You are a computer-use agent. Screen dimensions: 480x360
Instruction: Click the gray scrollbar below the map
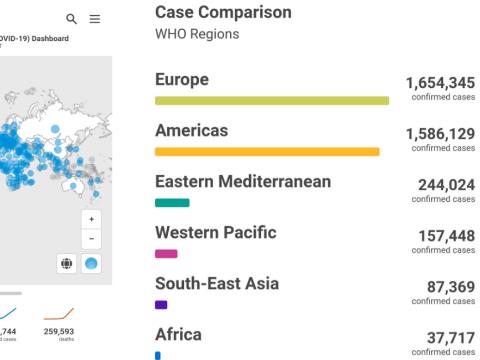[11, 293]
